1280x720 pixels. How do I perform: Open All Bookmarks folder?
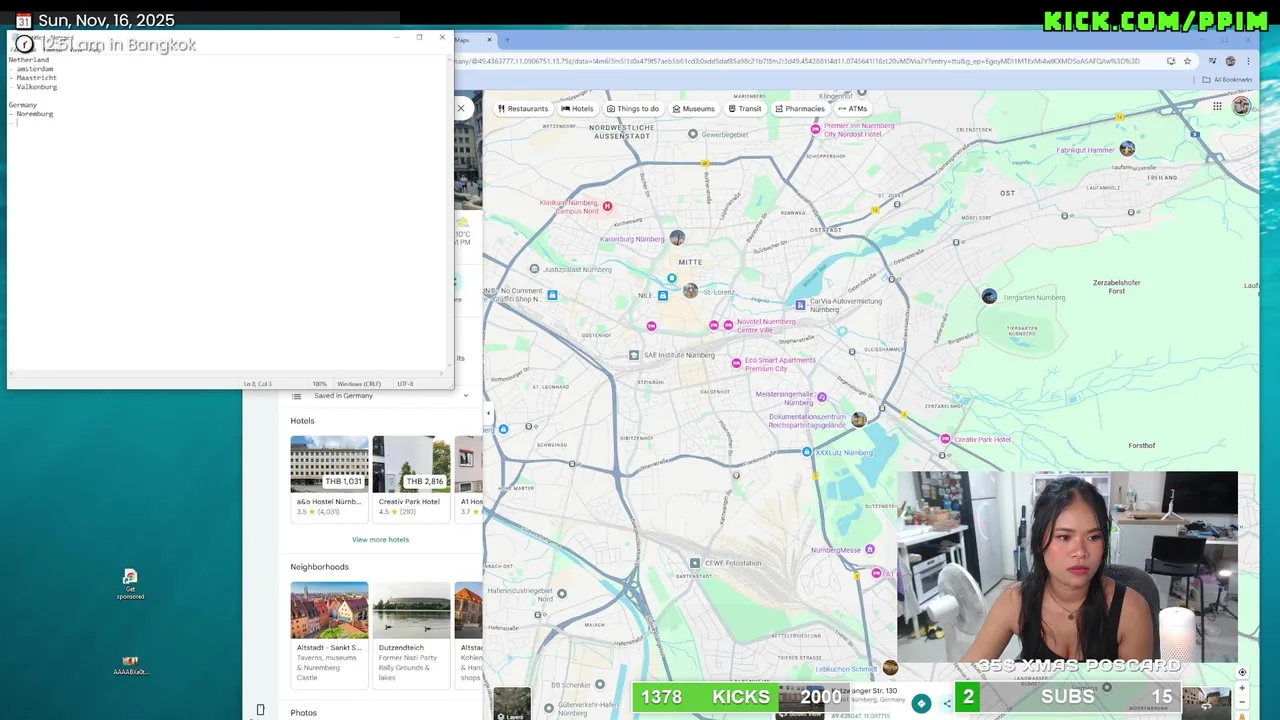point(1226,79)
